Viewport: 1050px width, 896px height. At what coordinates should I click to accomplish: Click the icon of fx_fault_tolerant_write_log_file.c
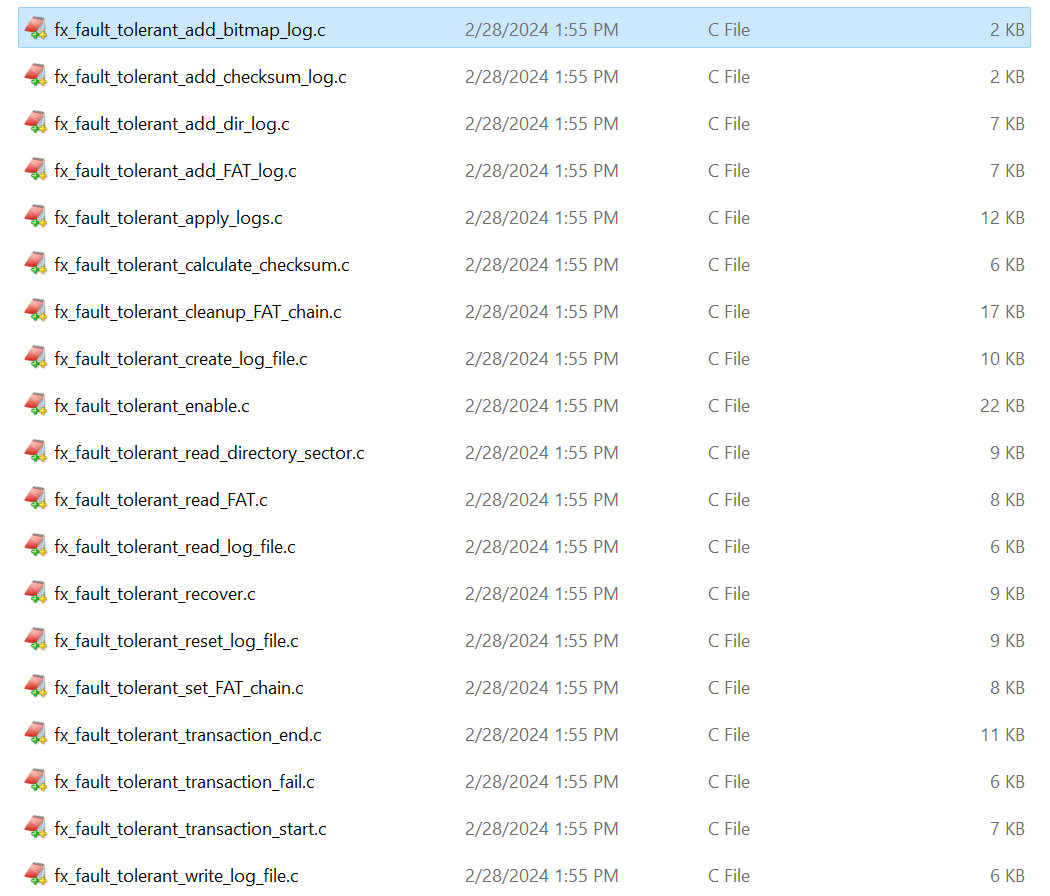coord(35,875)
